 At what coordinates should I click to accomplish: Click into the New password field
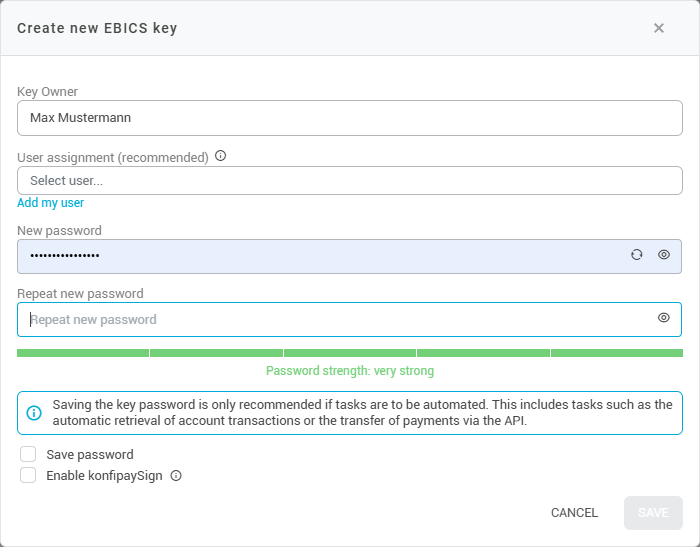point(320,256)
